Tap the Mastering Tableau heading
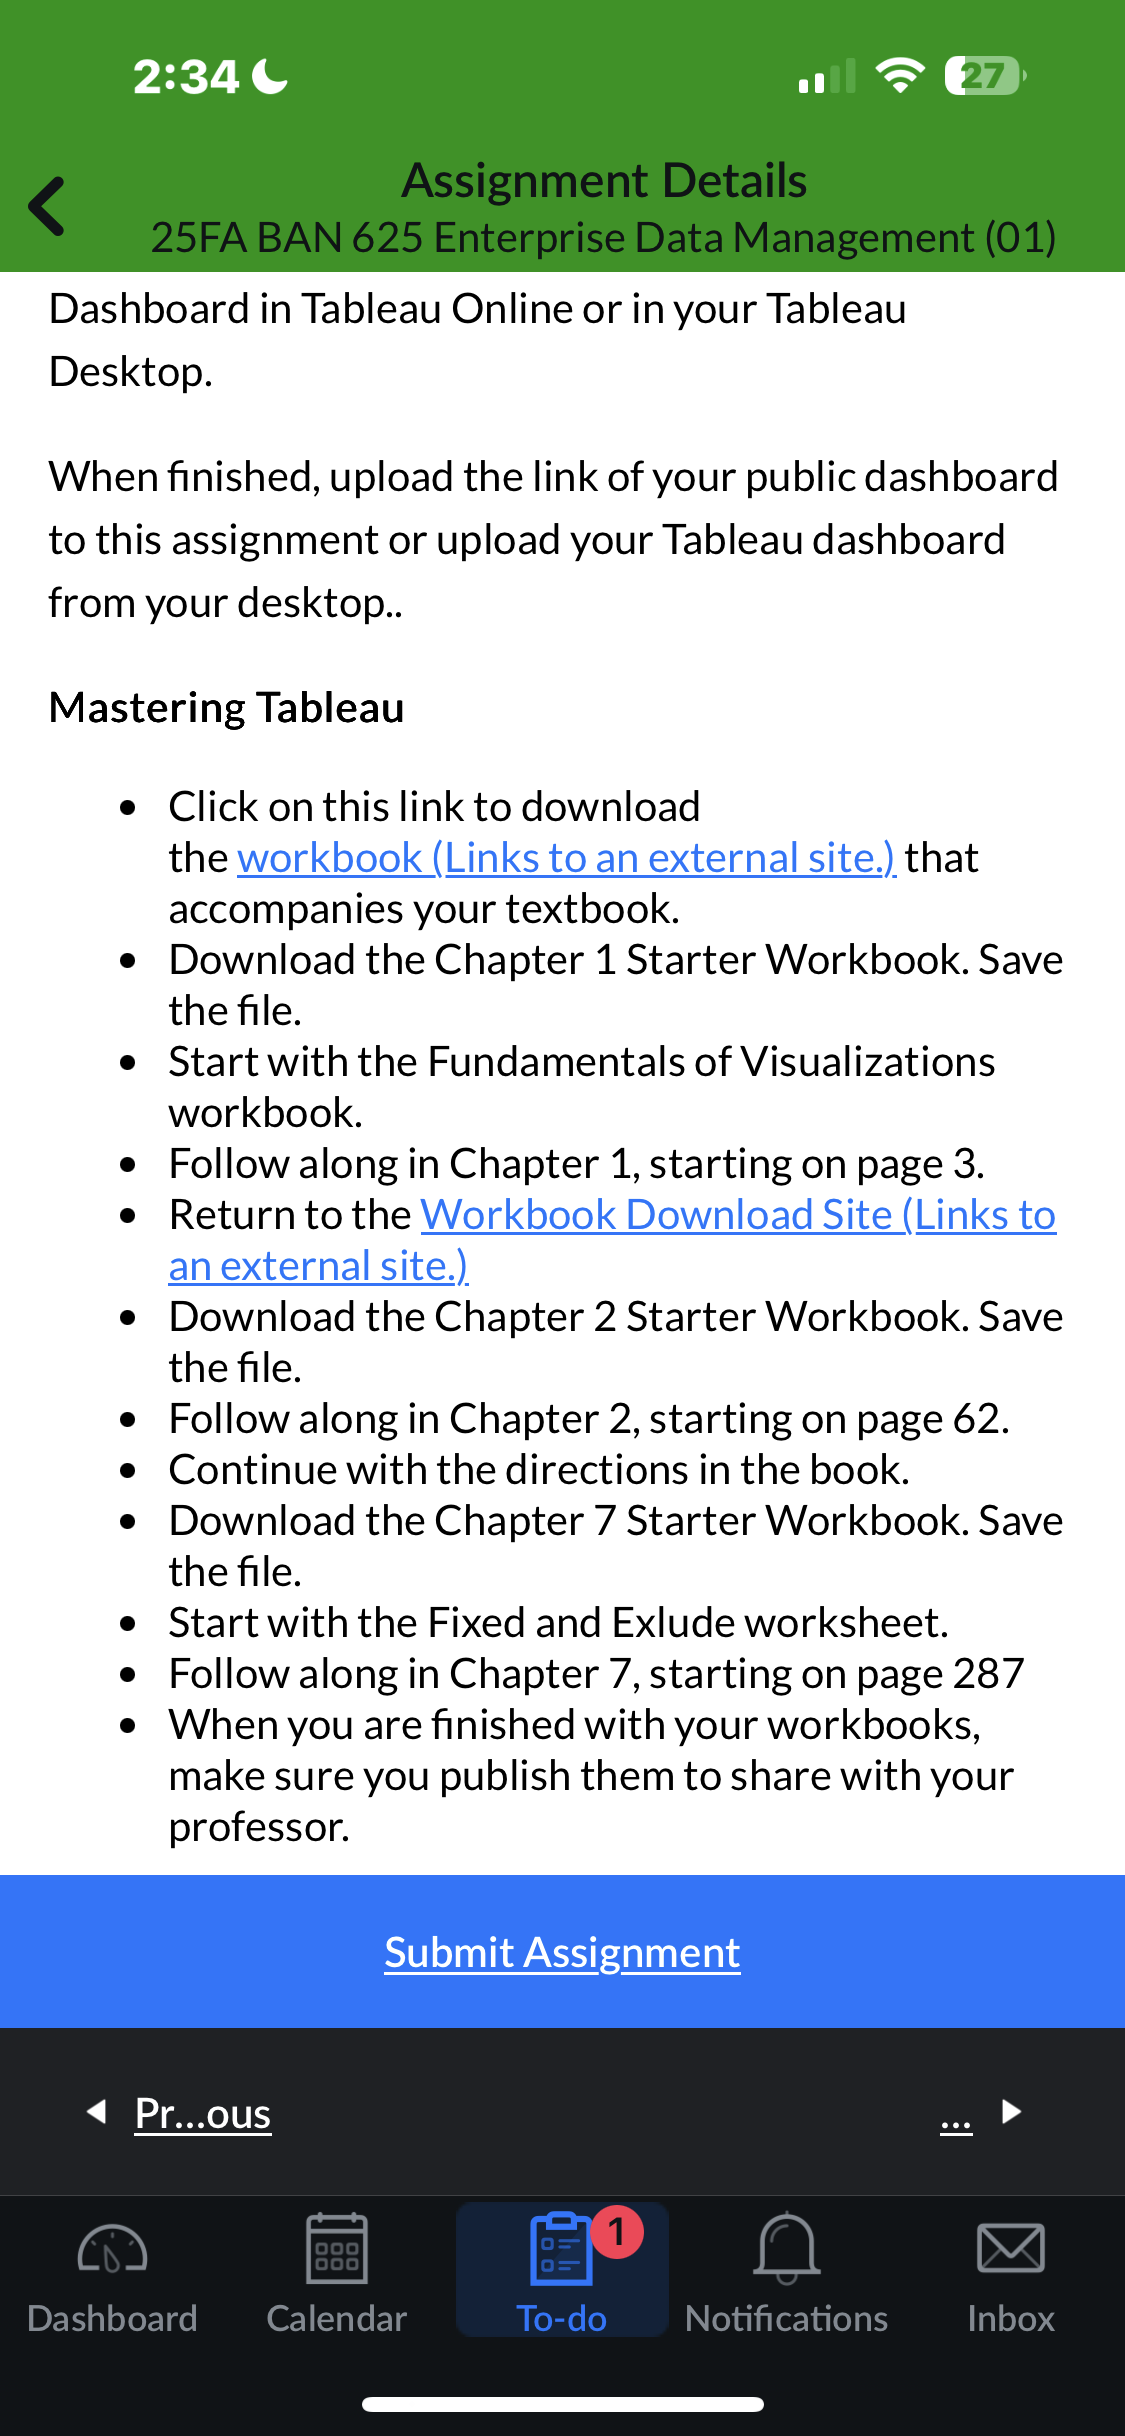Viewport: 1125px width, 2436px height. click(x=227, y=707)
